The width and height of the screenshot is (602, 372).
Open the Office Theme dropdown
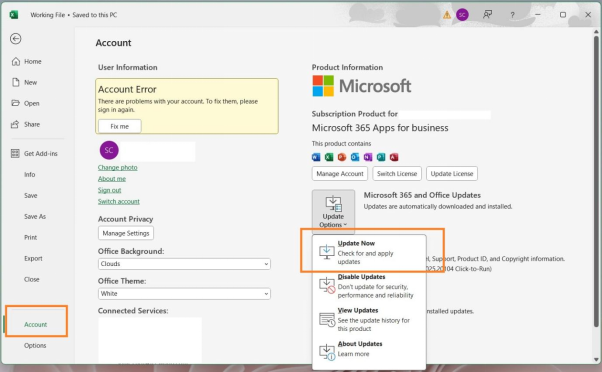click(x=184, y=294)
